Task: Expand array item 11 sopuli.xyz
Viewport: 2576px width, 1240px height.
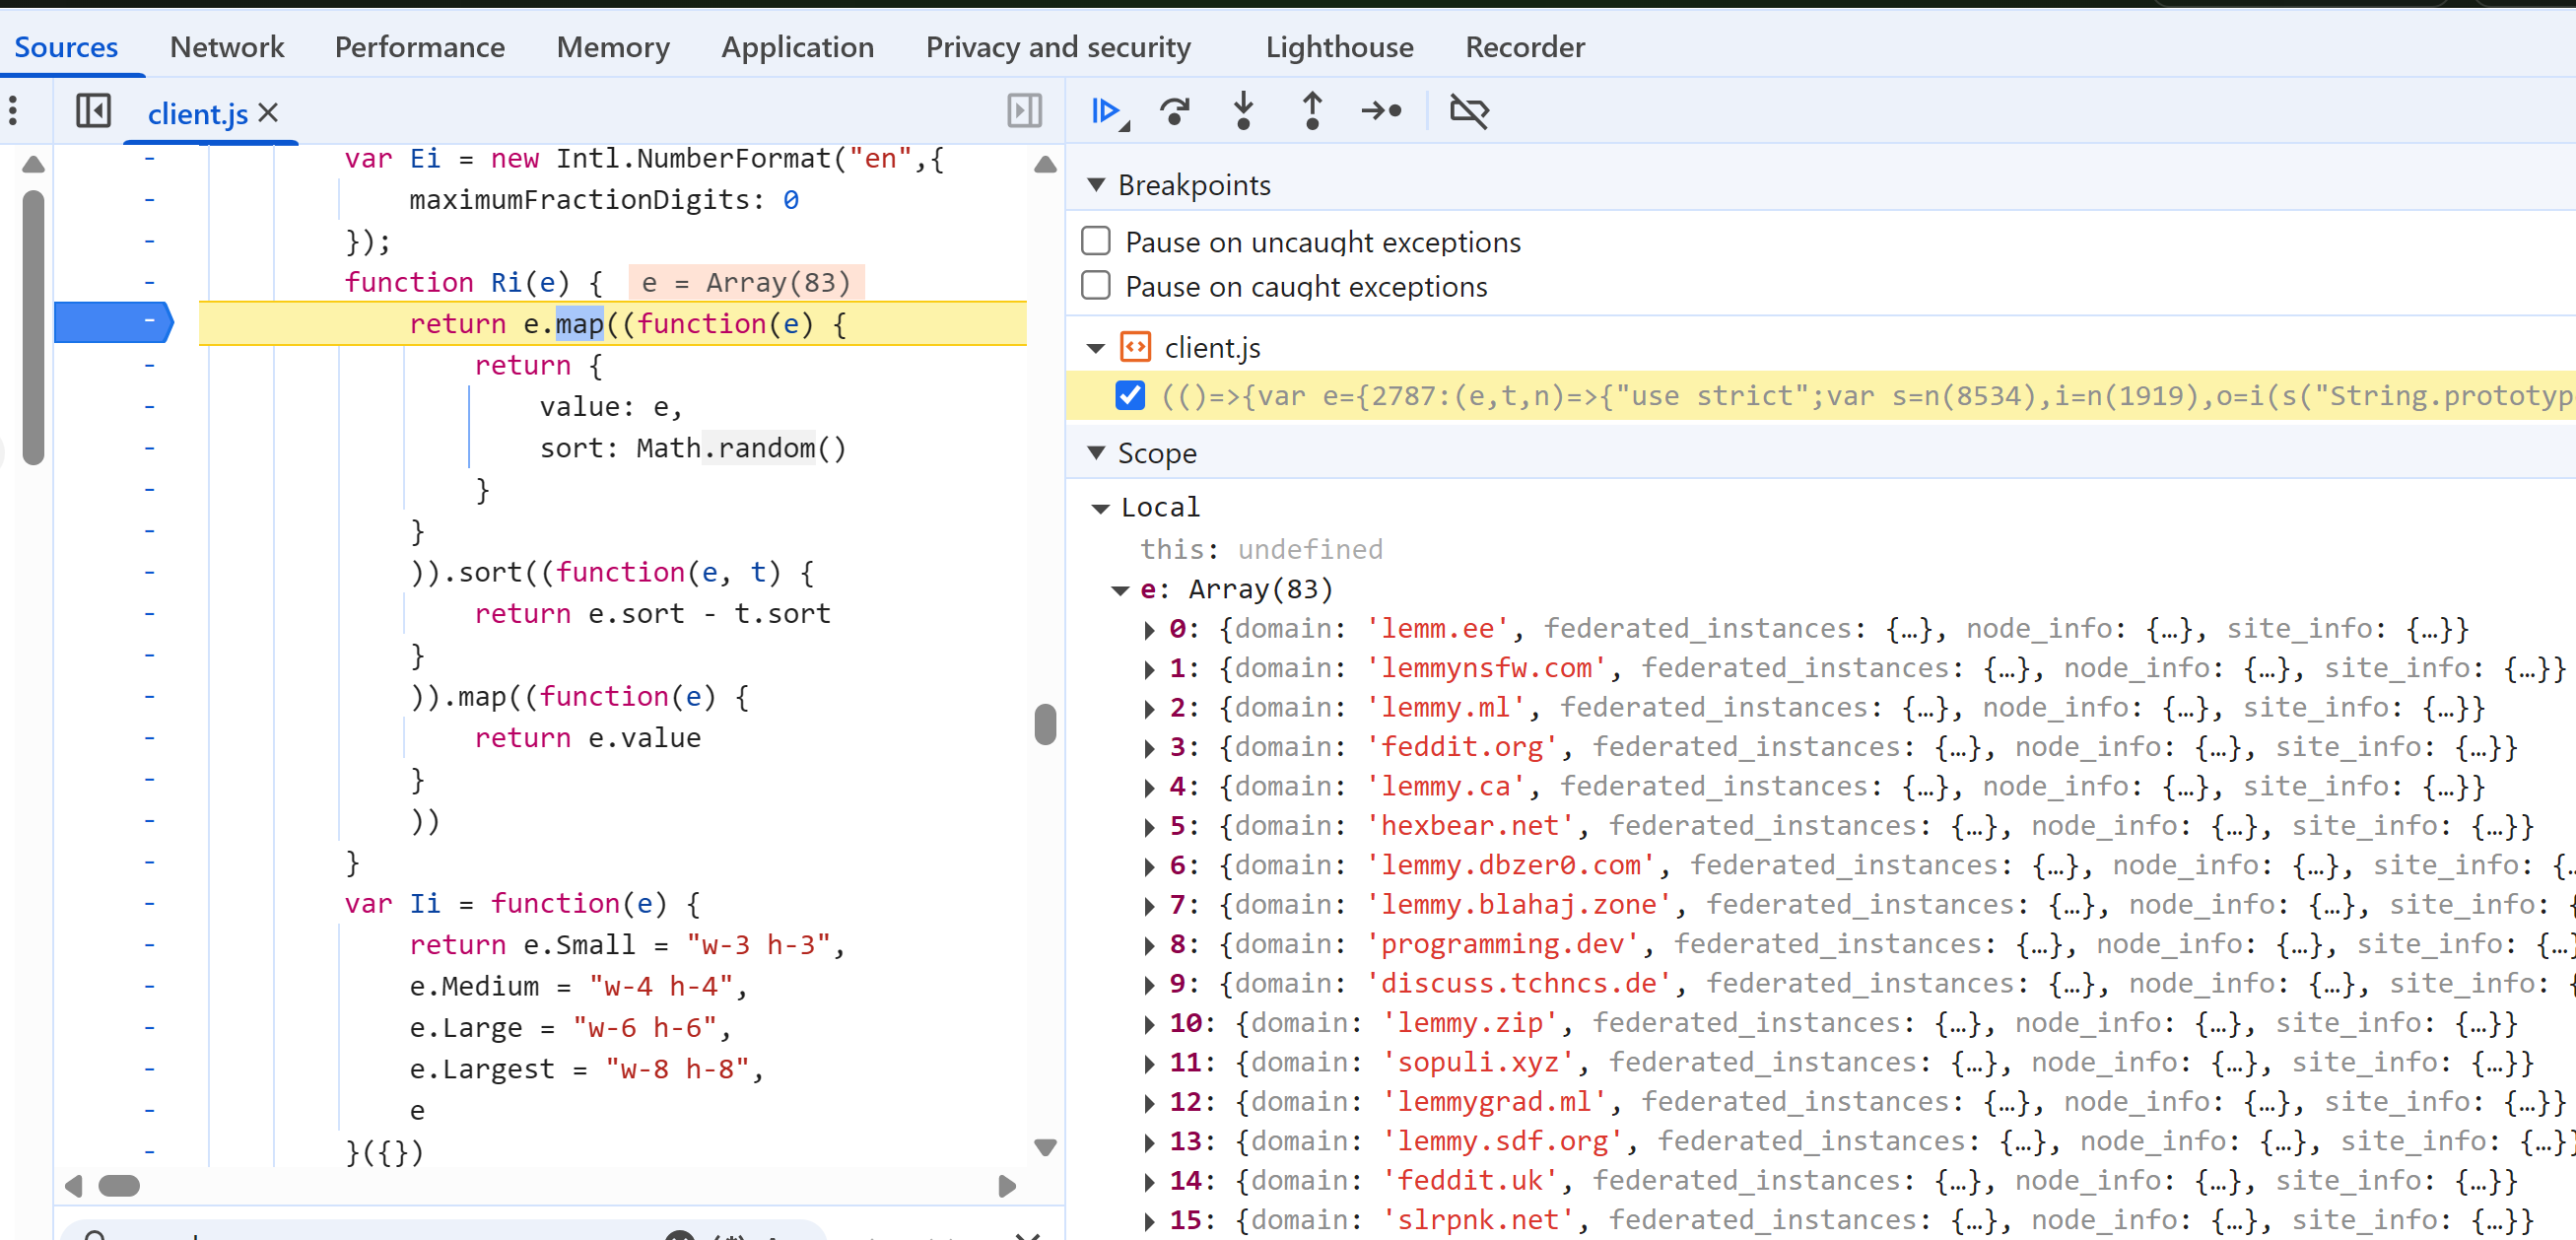Action: click(x=1149, y=1062)
